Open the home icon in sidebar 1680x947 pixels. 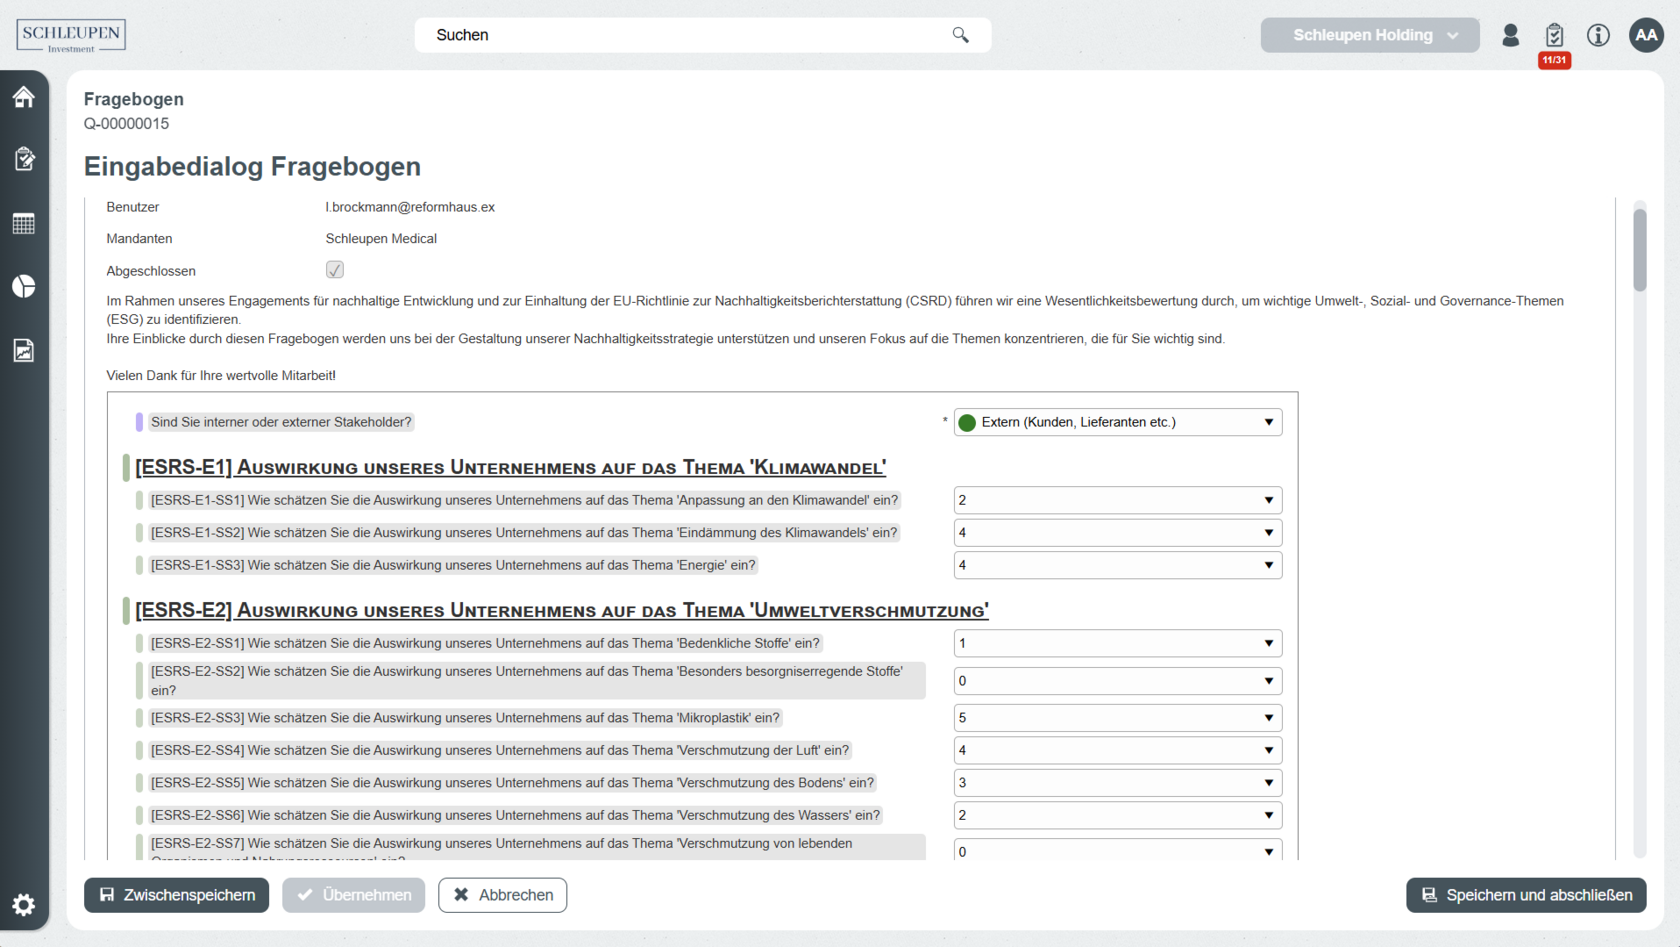[24, 97]
